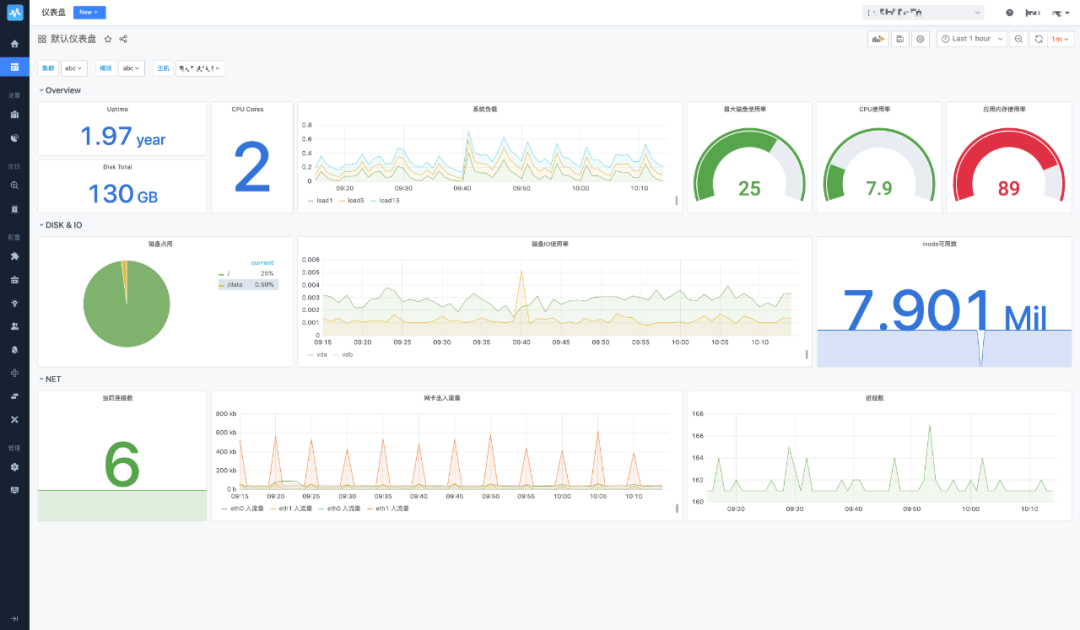This screenshot has width=1080, height=630.
Task: Open the home icon in sidebar
Action: click(x=14, y=43)
